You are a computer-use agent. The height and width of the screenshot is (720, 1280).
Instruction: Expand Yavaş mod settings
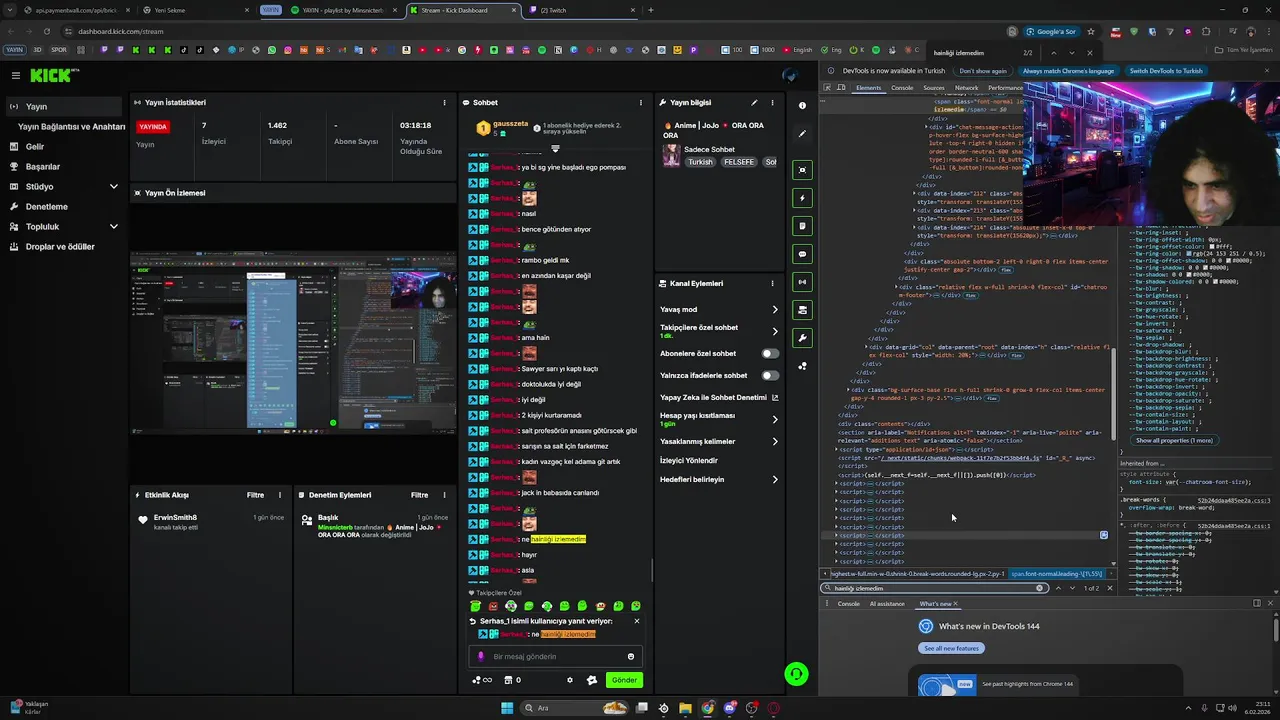point(775,309)
